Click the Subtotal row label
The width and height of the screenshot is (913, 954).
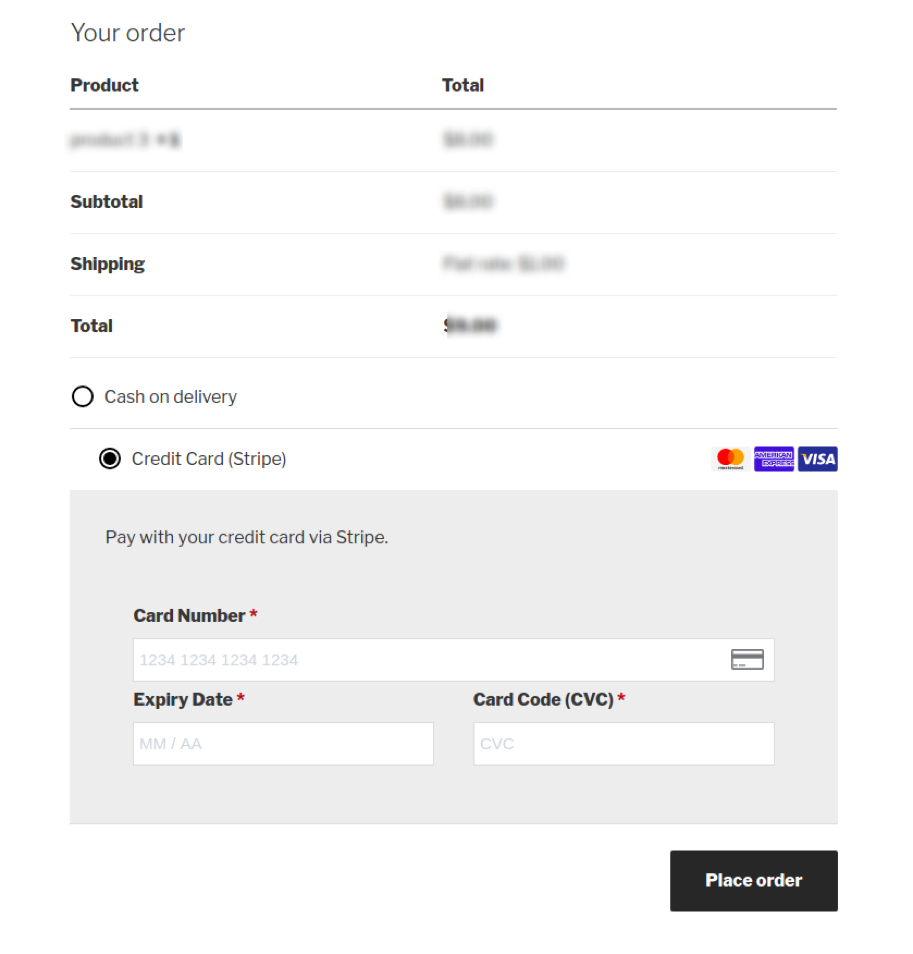point(106,202)
